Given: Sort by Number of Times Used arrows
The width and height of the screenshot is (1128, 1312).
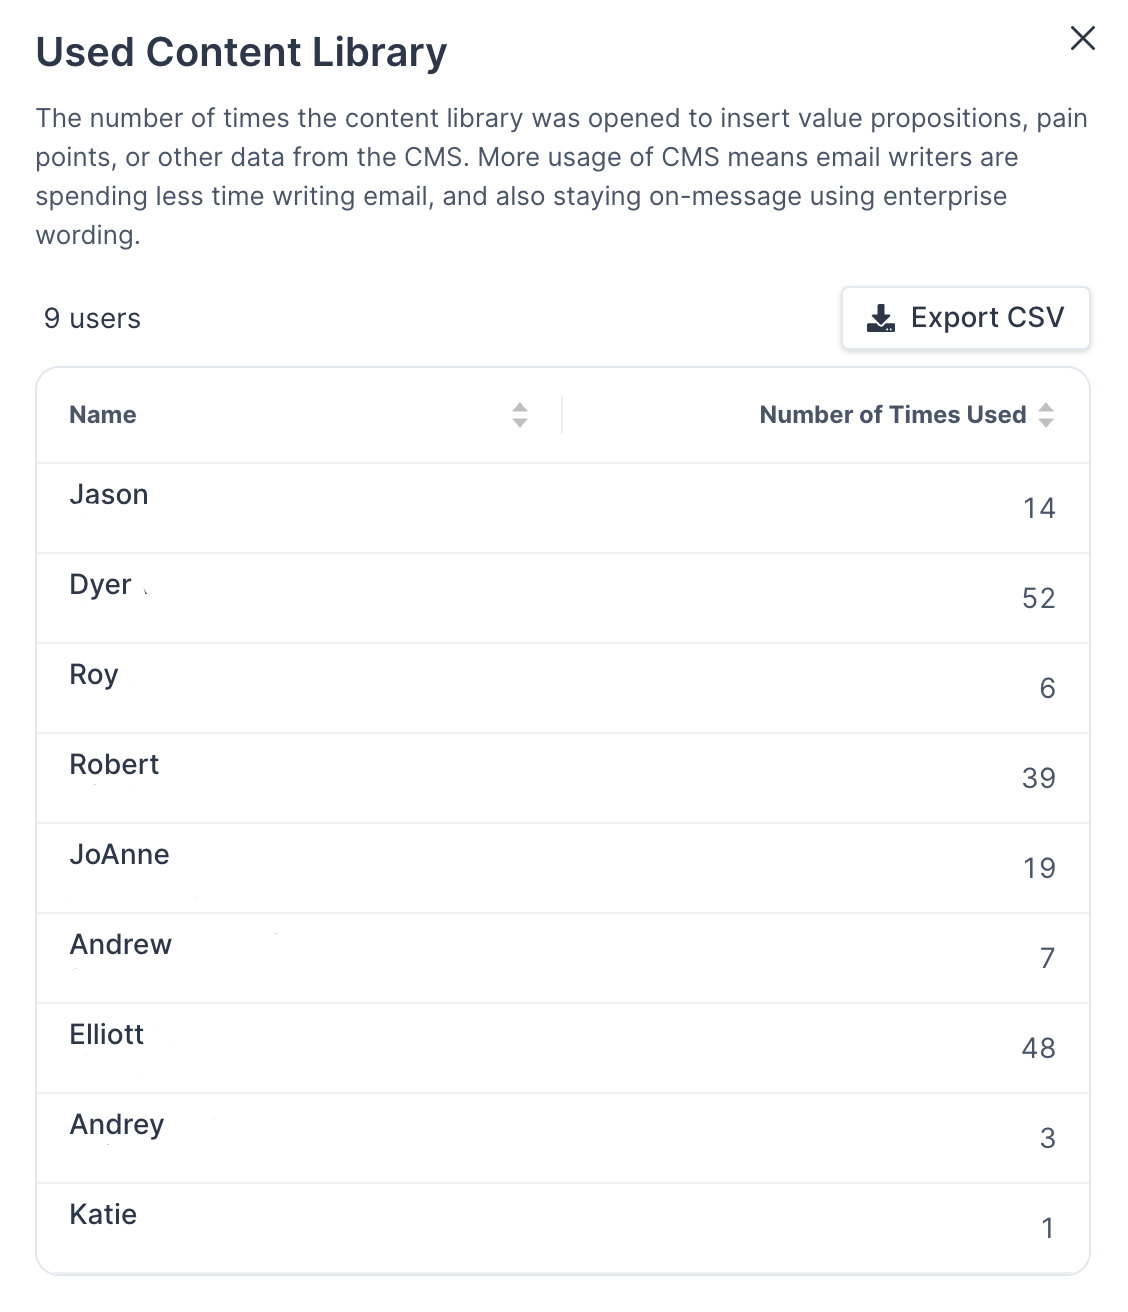Looking at the screenshot, I should [x=1046, y=415].
